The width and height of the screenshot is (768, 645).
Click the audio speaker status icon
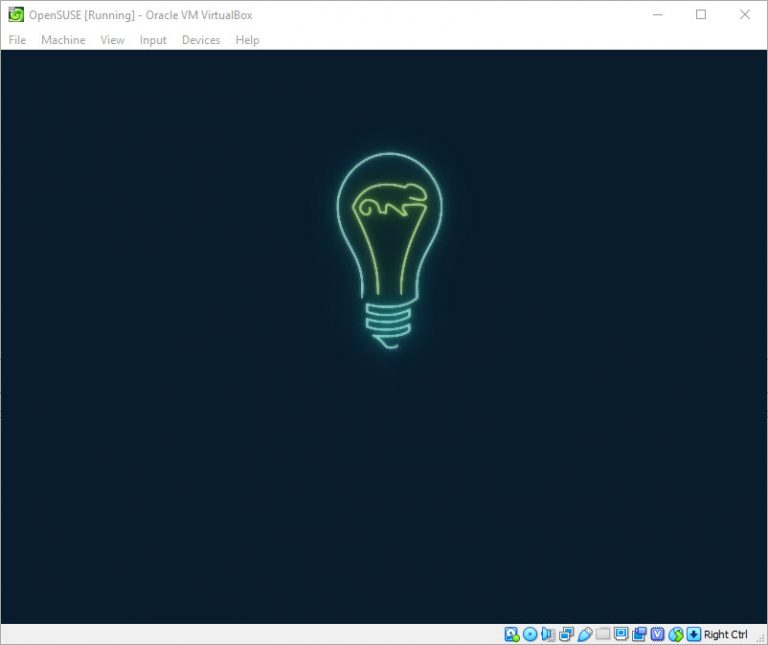click(x=548, y=634)
